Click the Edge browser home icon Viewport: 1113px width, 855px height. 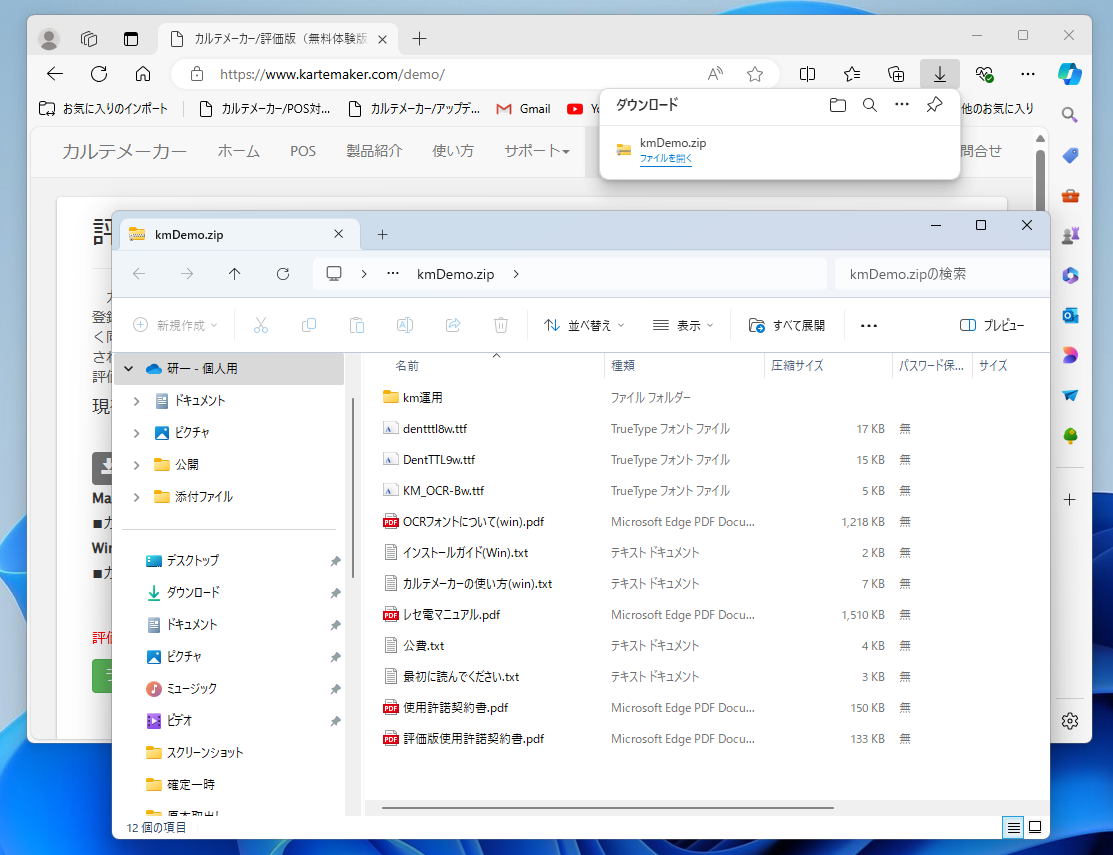(143, 74)
